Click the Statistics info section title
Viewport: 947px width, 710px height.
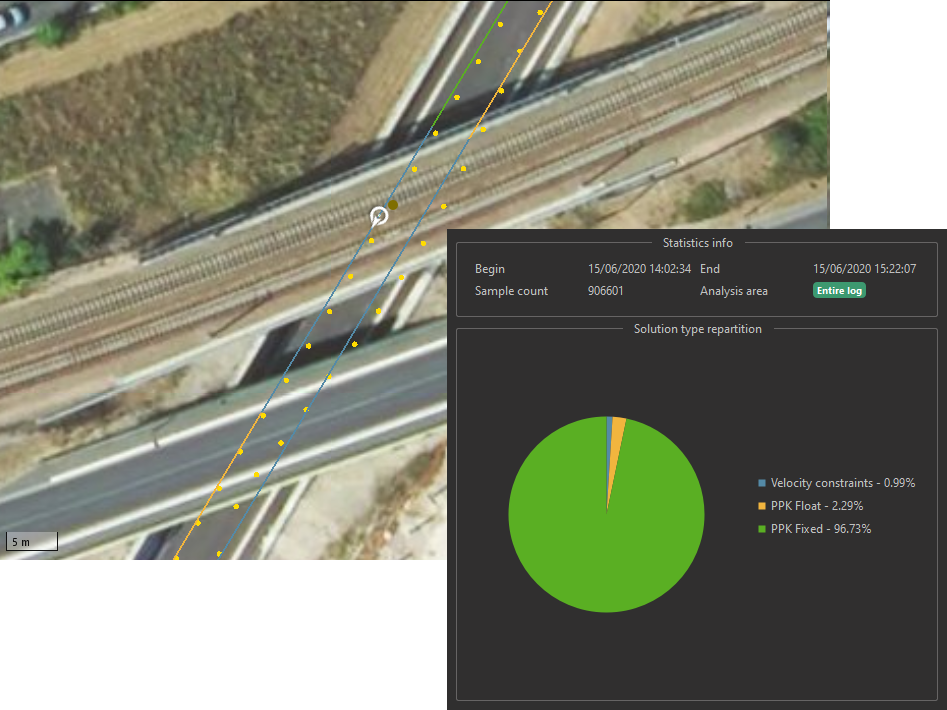click(x=697, y=243)
